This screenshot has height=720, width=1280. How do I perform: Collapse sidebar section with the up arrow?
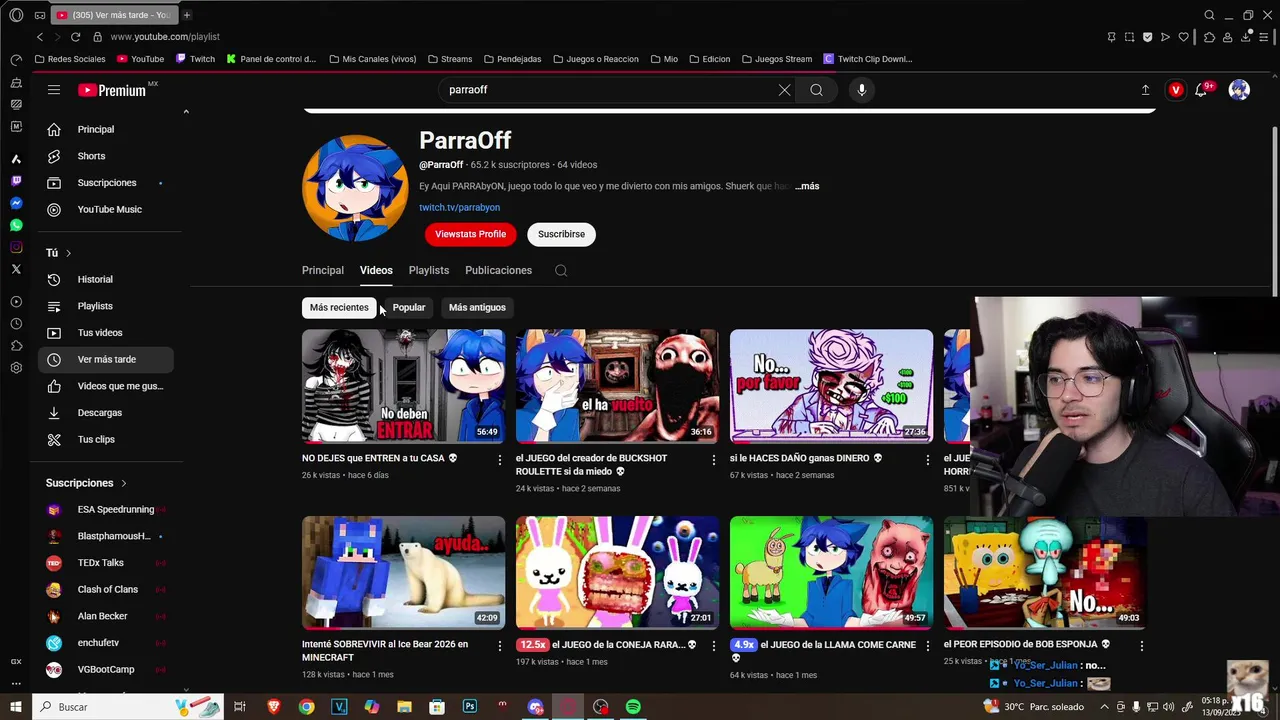186,111
